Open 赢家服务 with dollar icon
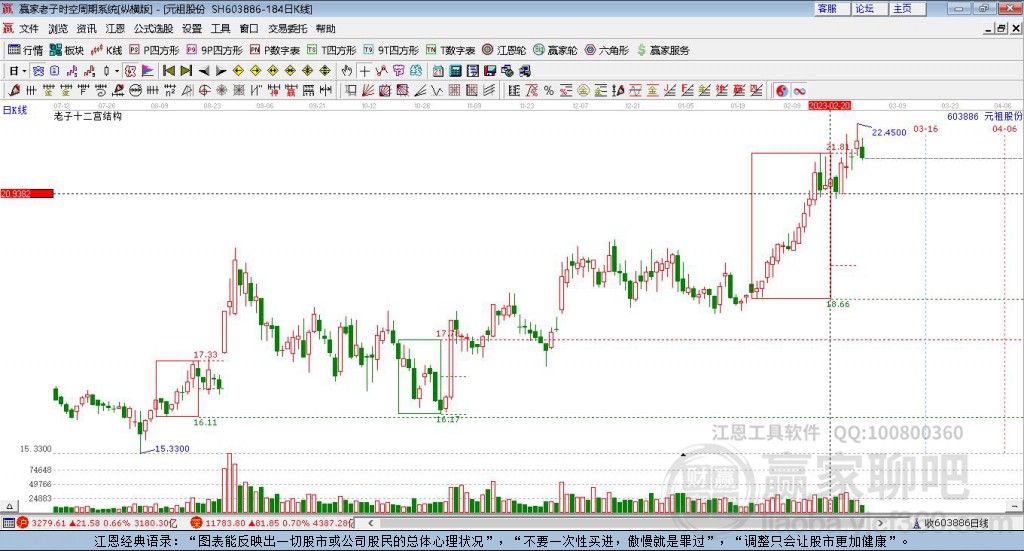Image resolution: width=1024 pixels, height=551 pixels. (x=663, y=50)
